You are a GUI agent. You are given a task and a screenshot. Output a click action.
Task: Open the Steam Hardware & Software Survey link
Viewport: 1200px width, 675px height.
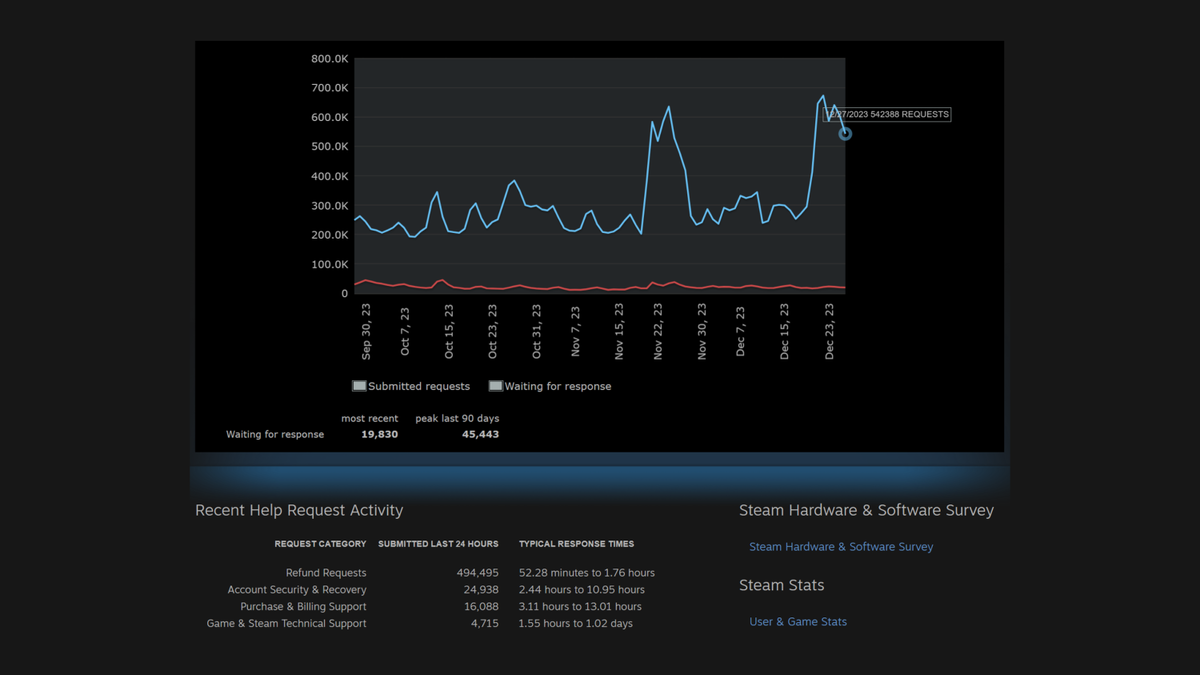click(x=841, y=547)
